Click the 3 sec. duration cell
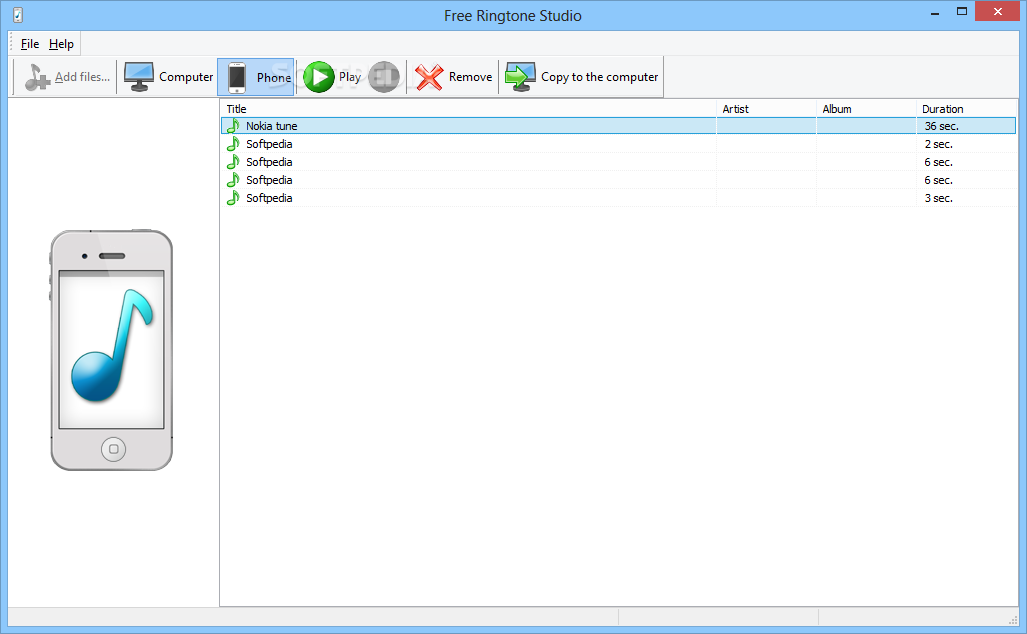 (x=939, y=198)
